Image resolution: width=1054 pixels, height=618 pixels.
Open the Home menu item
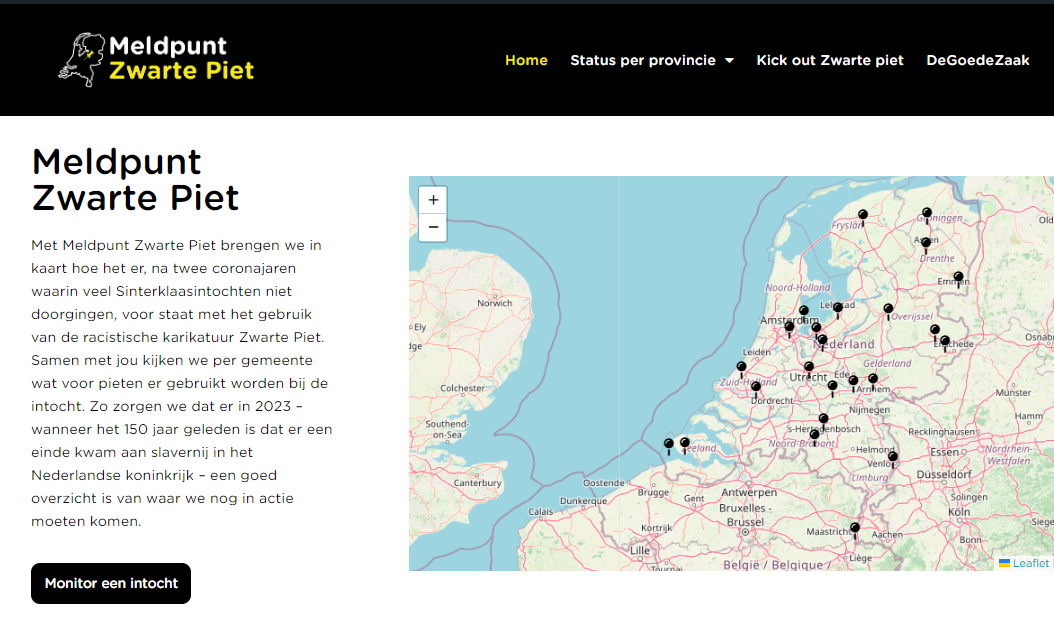(x=526, y=61)
